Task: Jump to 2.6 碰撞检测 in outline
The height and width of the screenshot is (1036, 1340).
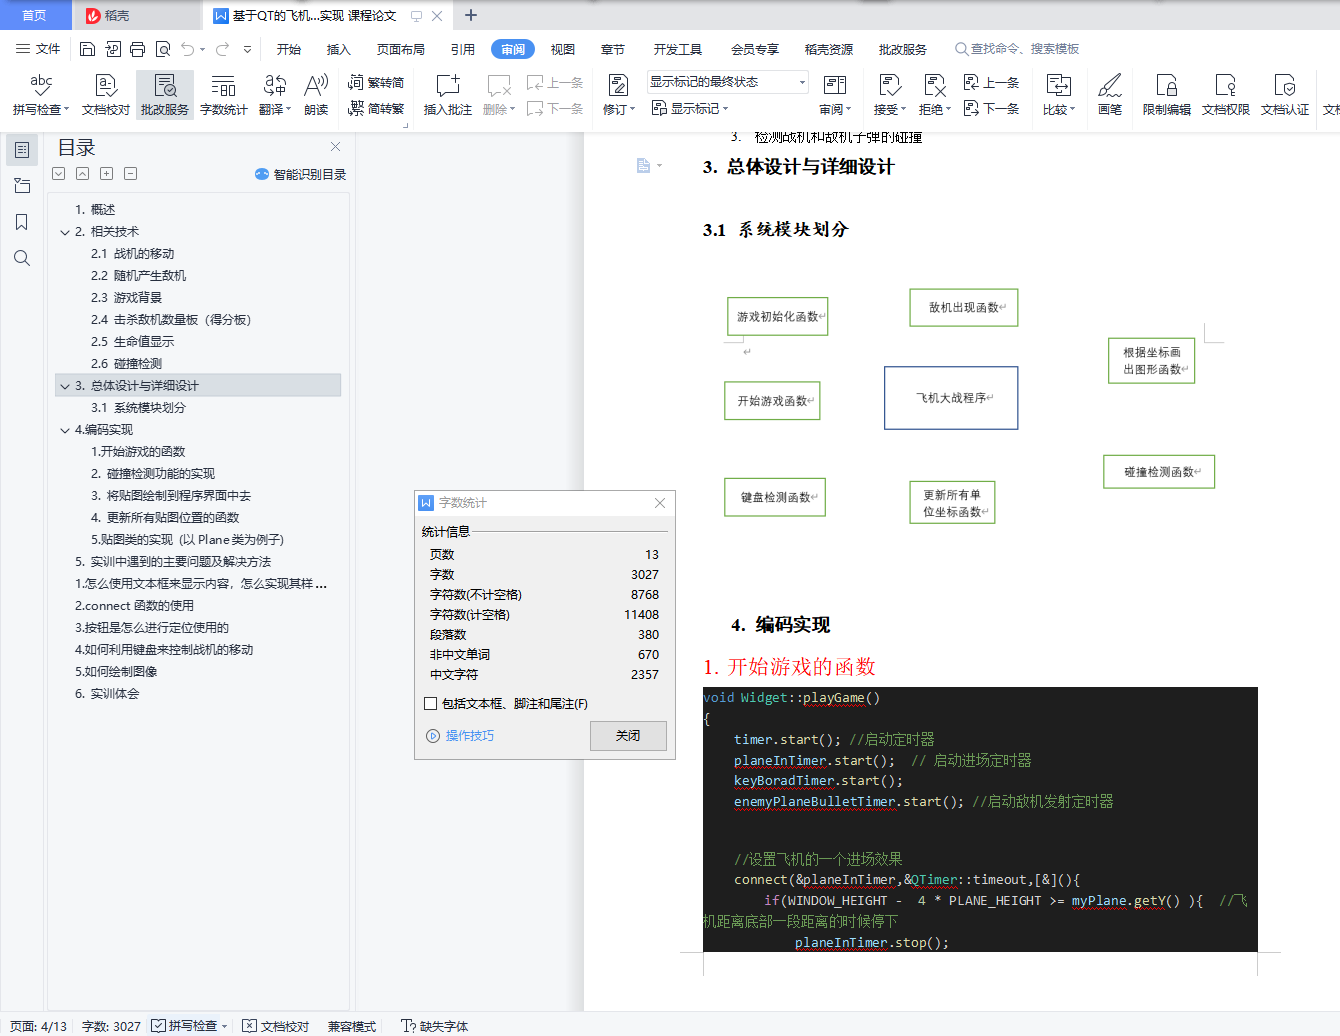Action: tap(126, 364)
